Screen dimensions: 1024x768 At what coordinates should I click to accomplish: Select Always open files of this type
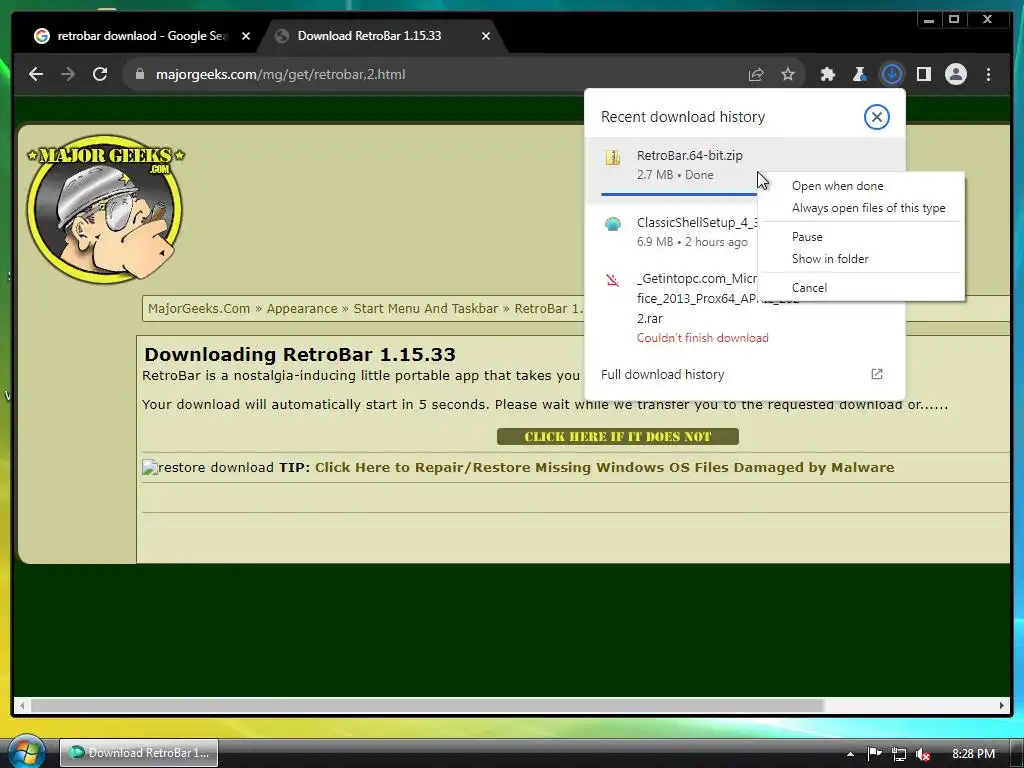point(868,208)
